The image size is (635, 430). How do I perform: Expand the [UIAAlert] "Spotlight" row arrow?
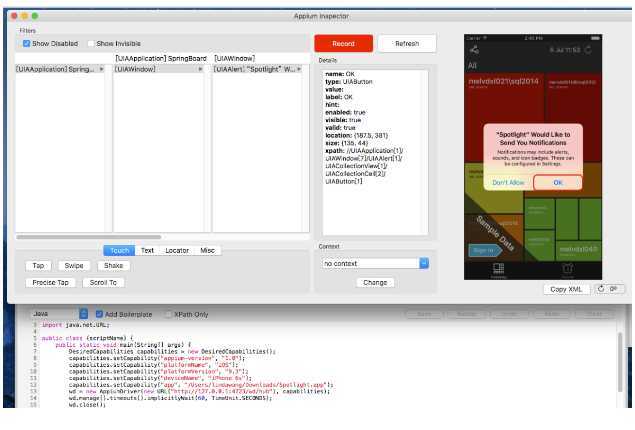coord(299,69)
